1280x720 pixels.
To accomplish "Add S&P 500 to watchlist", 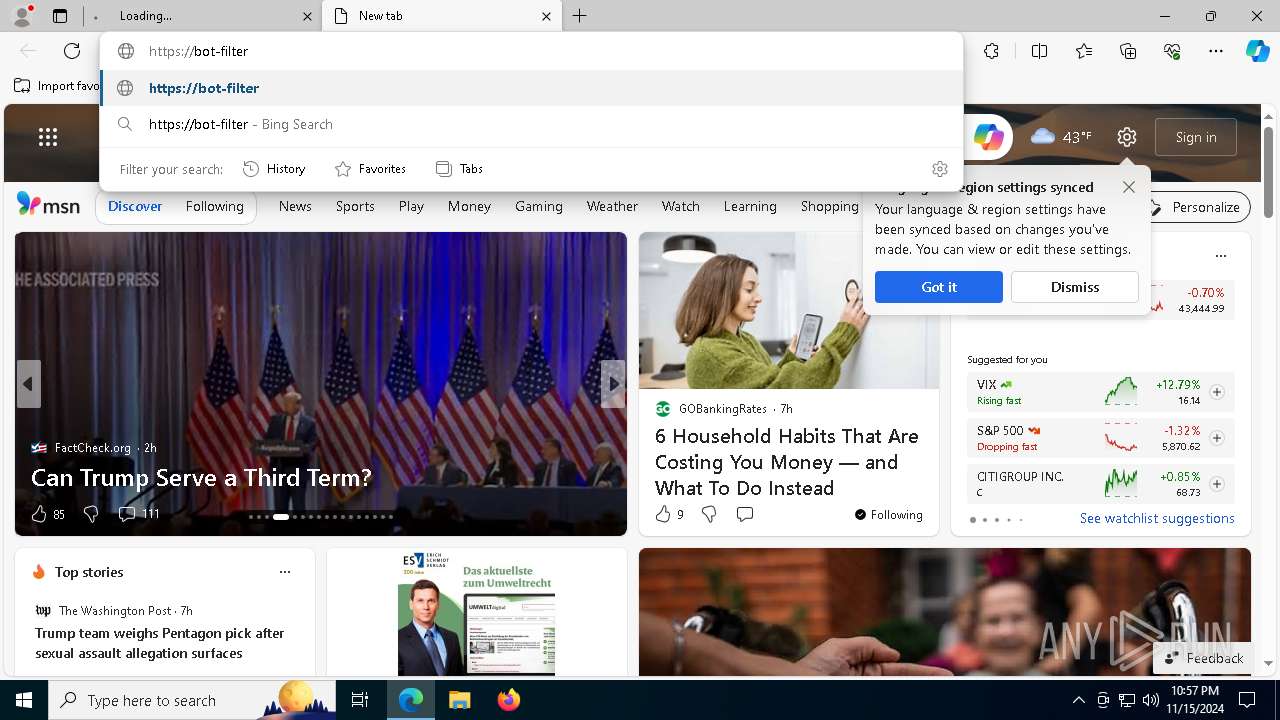I will [1217, 438].
